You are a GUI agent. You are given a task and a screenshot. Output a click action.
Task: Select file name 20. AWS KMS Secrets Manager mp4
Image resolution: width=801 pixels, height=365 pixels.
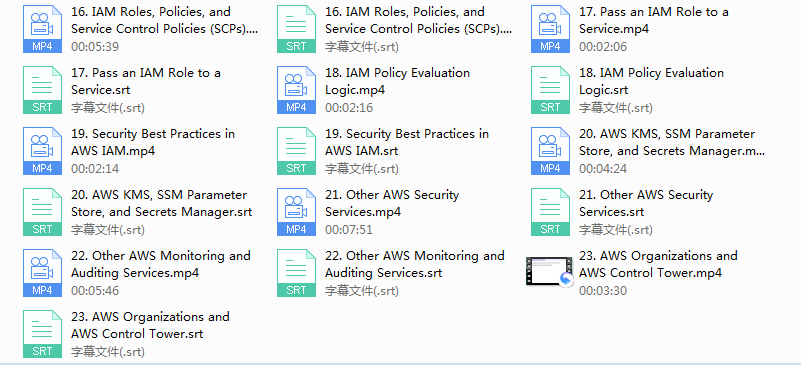(672, 142)
